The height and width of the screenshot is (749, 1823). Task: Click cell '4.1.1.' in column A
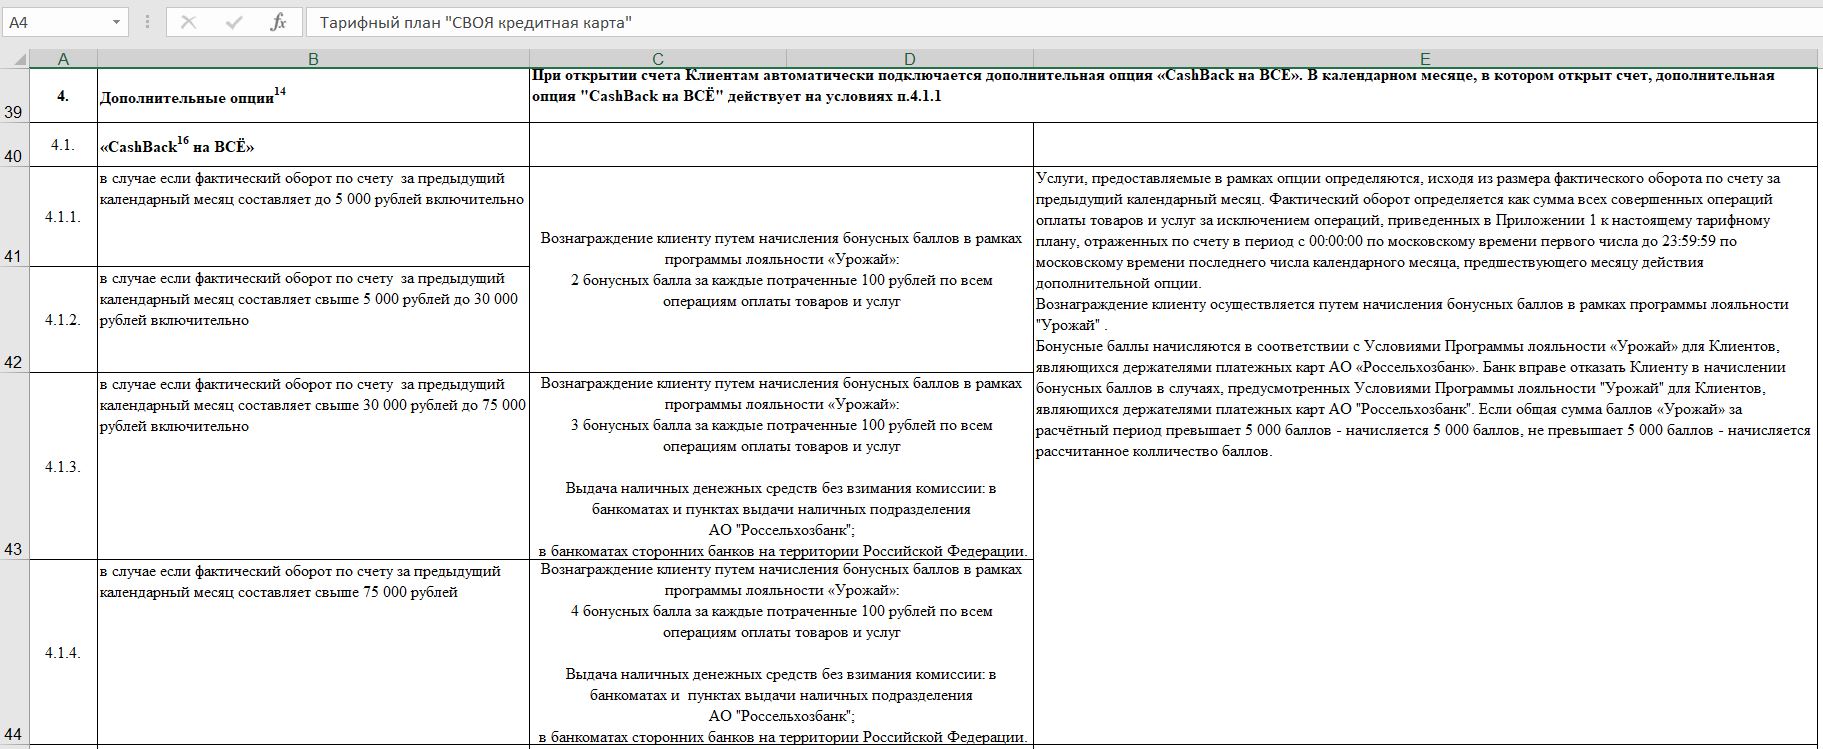click(x=63, y=216)
